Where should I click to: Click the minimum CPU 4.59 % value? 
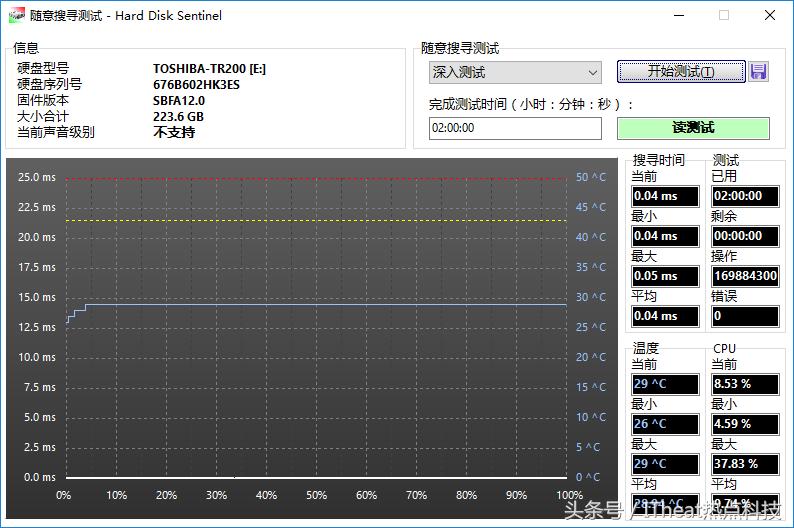[745, 424]
